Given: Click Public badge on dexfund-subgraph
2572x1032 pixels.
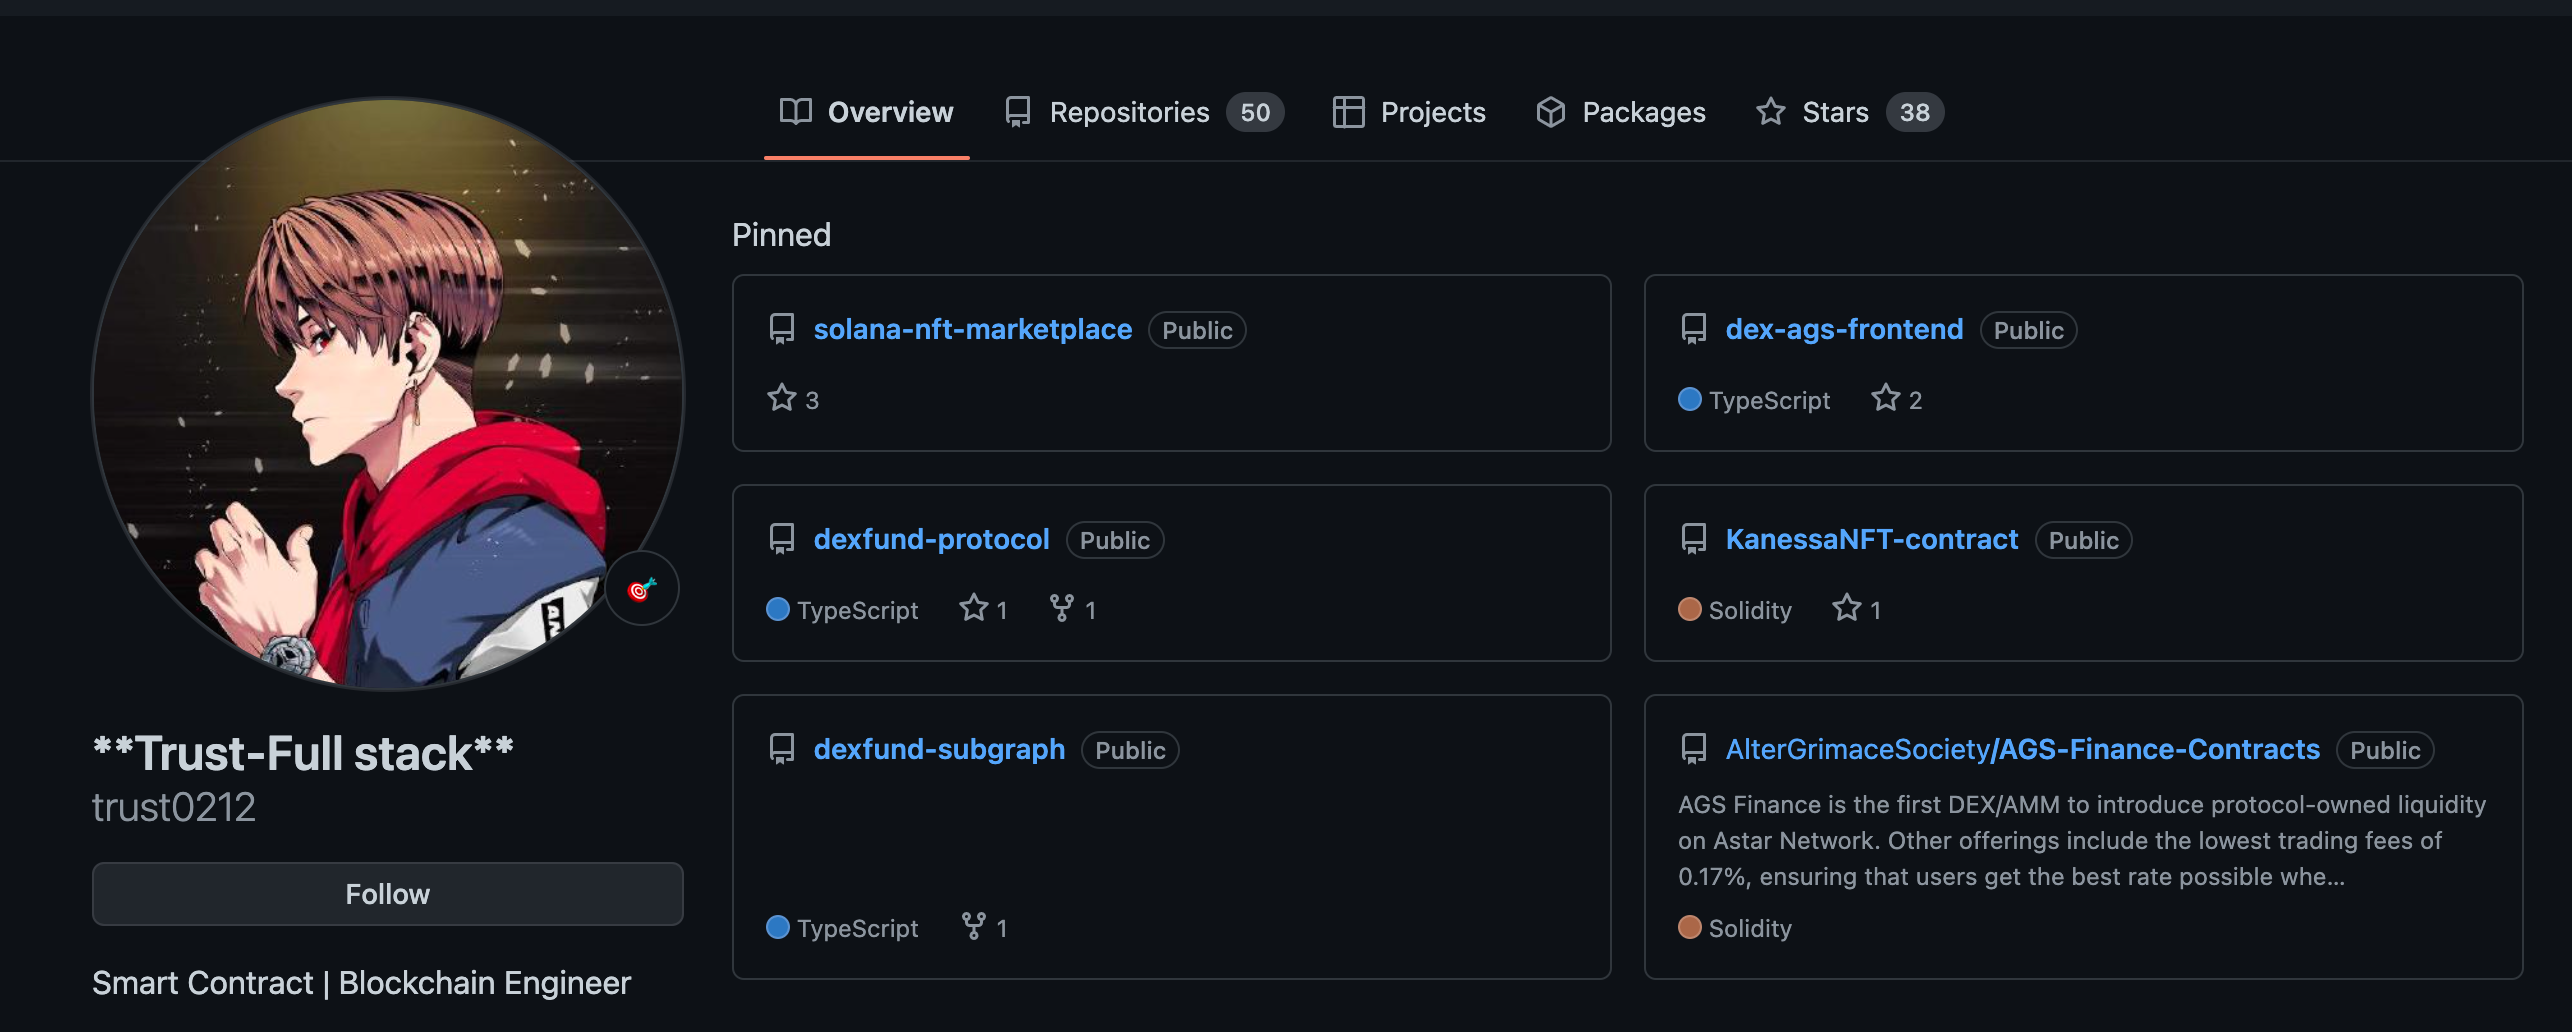Looking at the screenshot, I should [1130, 750].
